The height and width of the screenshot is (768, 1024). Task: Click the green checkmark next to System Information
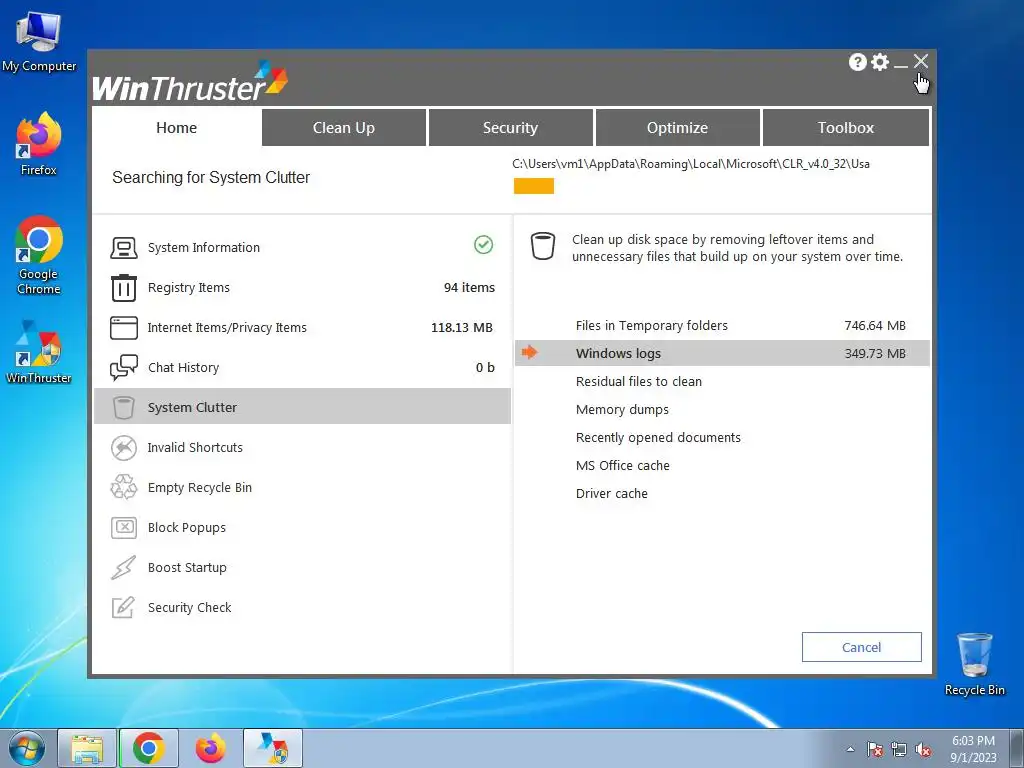(483, 245)
